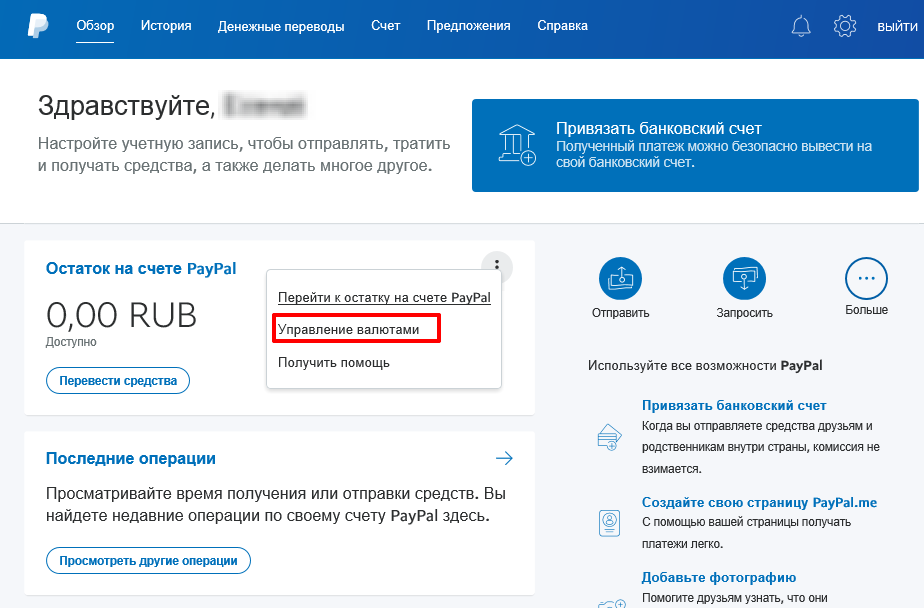This screenshot has width=924, height=608.
Task: Click the Доступно label under balance
Action: 71,342
